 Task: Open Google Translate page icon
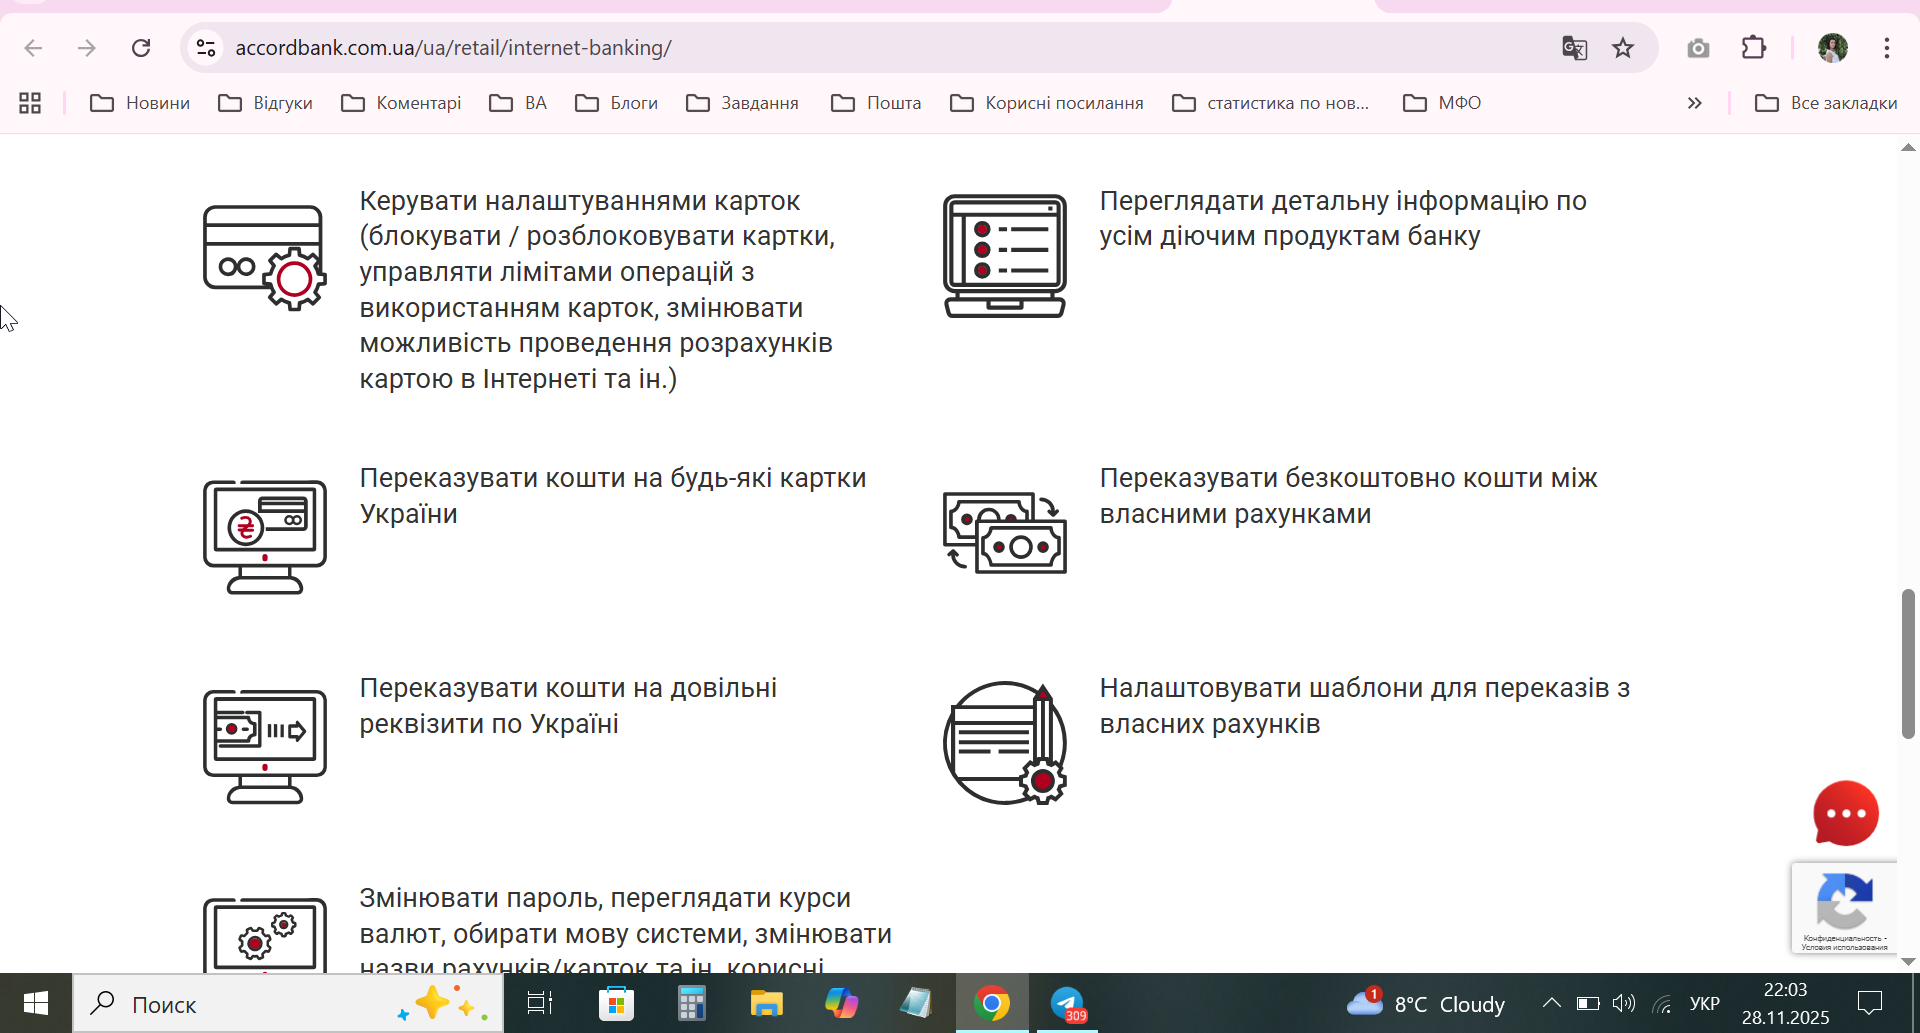point(1575,48)
